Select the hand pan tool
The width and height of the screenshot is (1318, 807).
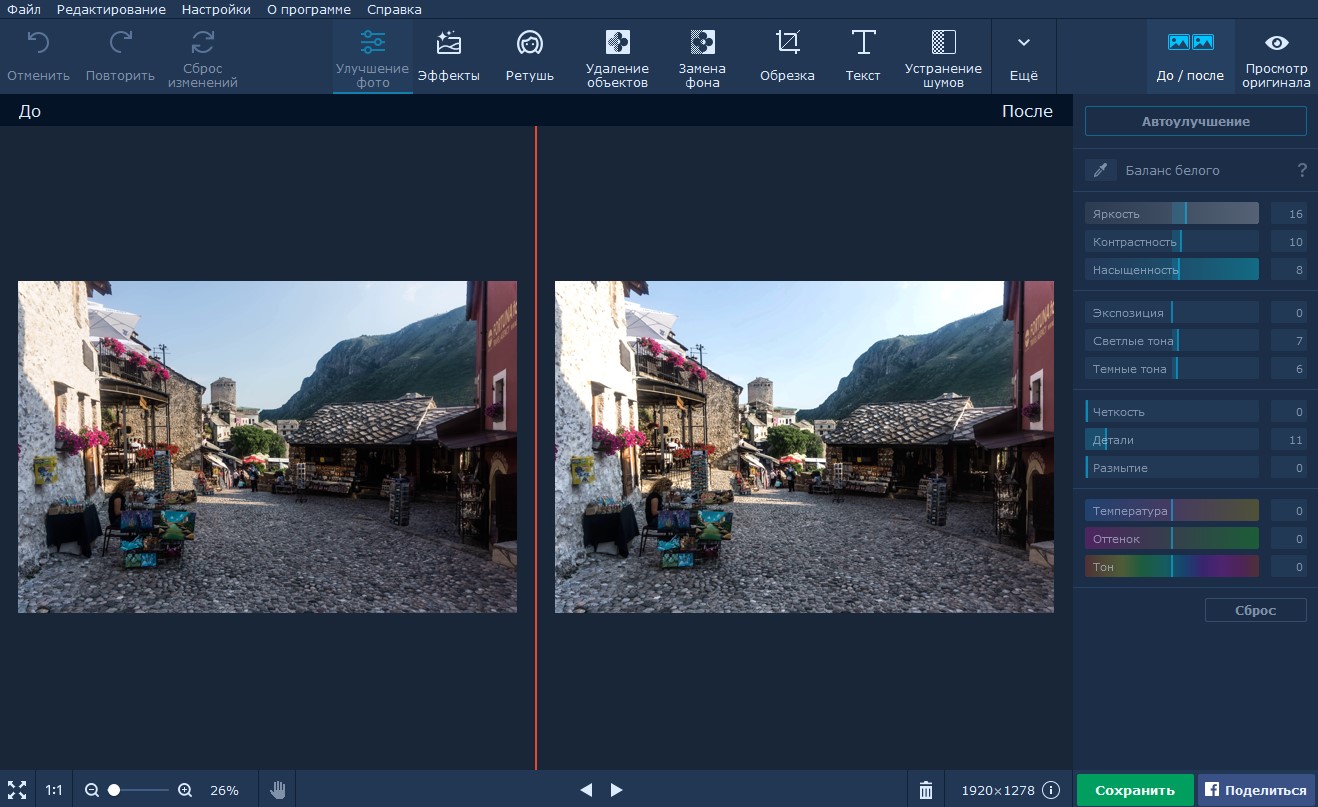pyautogui.click(x=278, y=790)
